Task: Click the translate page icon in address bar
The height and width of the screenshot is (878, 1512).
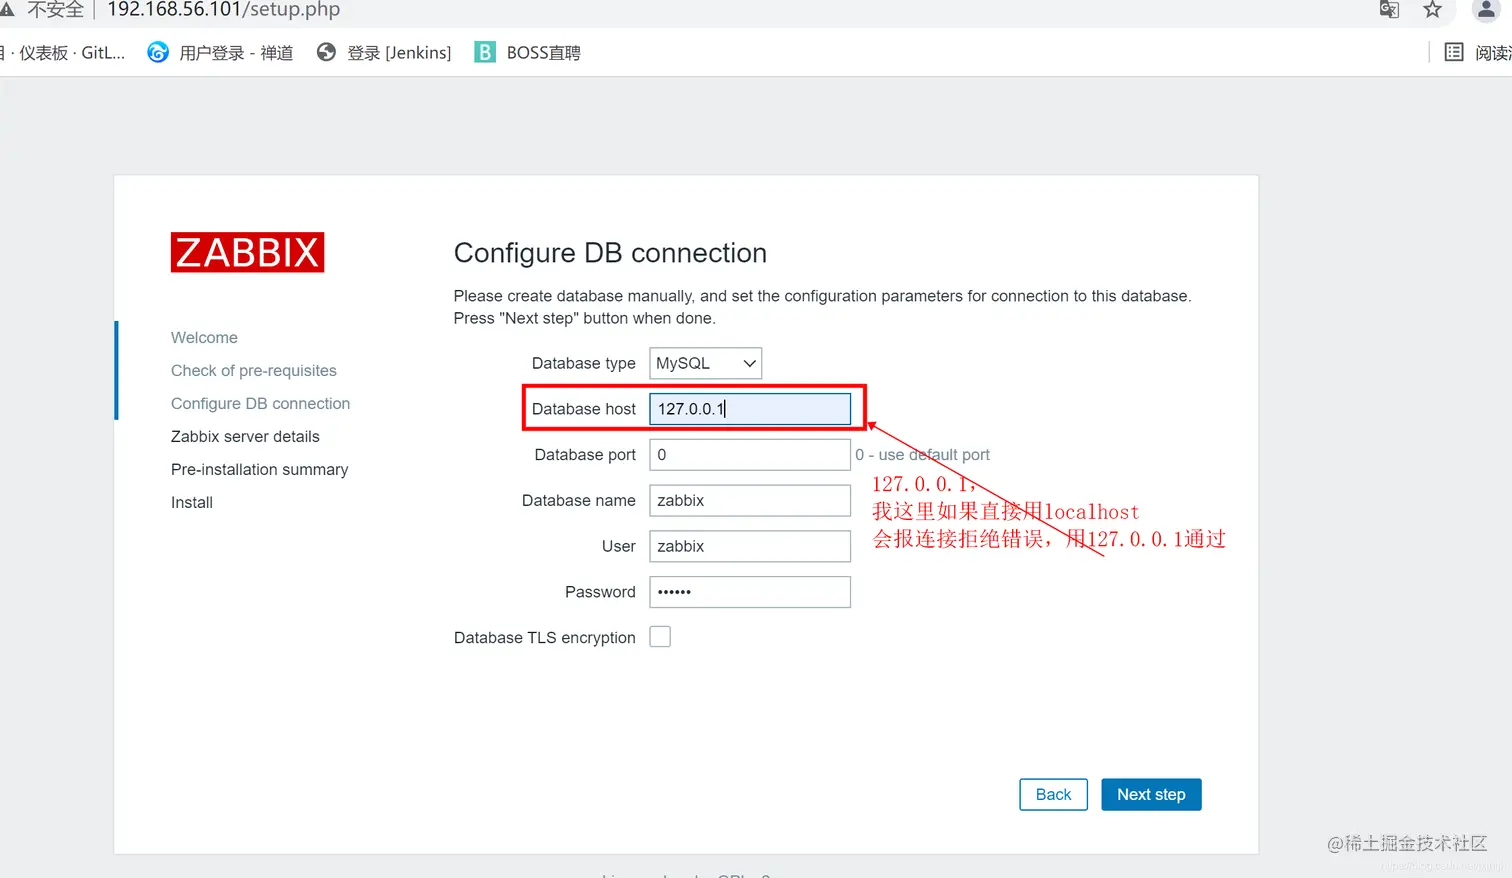Action: 1389,10
